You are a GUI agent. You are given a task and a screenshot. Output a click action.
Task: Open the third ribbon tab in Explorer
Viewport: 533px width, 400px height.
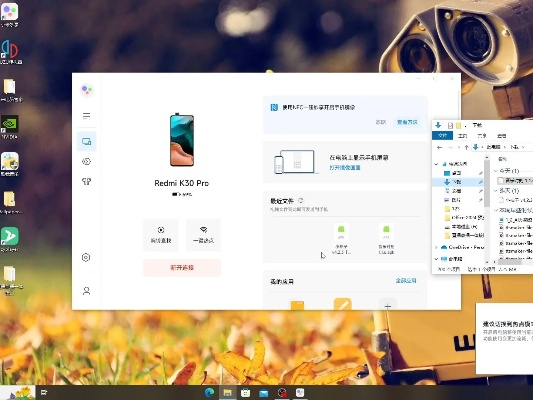coord(482,136)
